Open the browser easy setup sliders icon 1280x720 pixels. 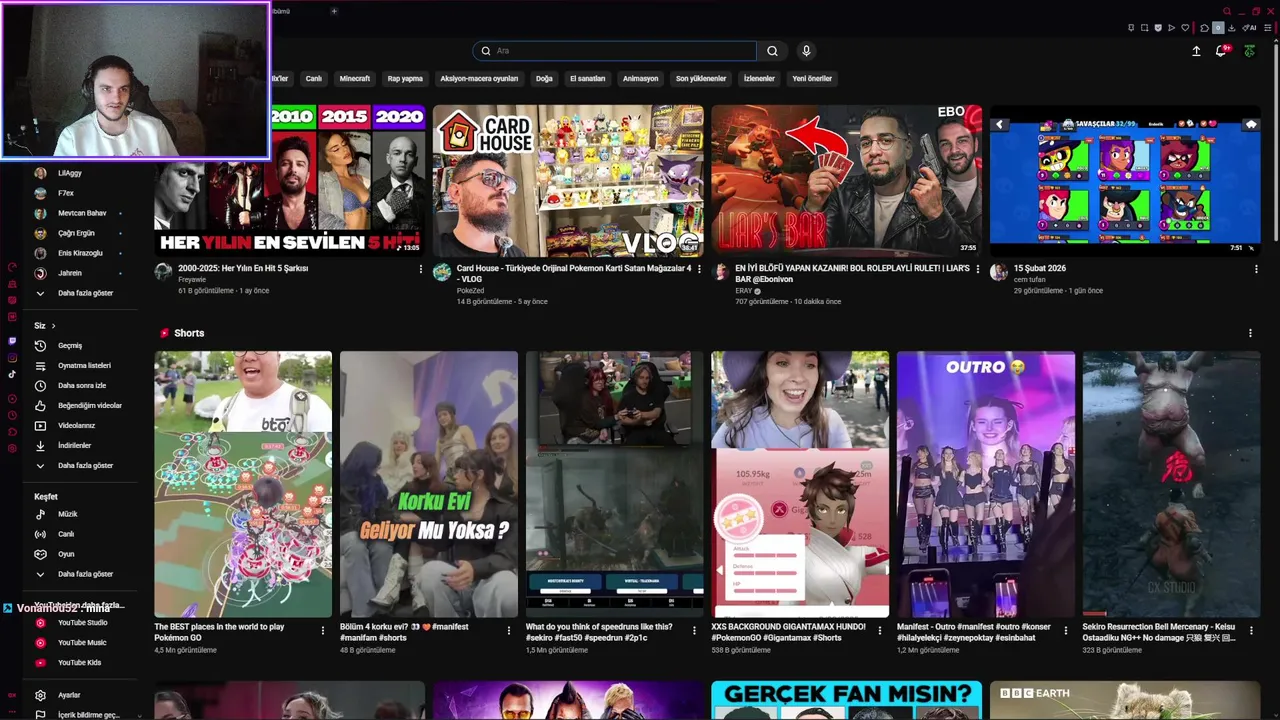click(x=1267, y=28)
